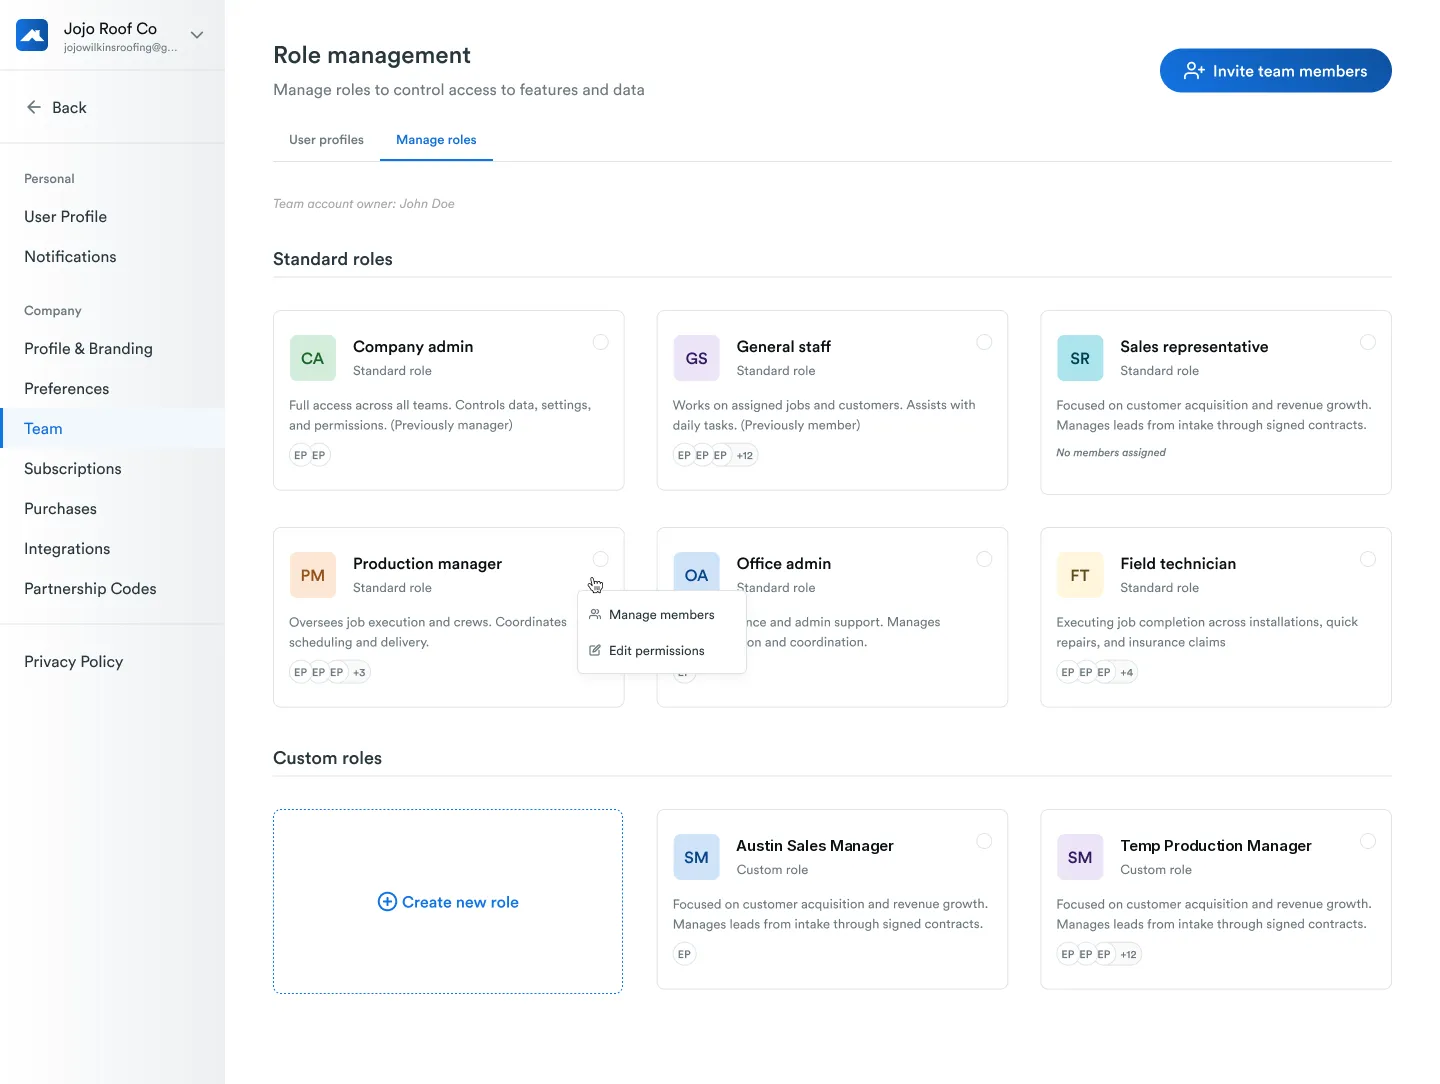Viewport: 1440px width, 1084px height.
Task: Click the FT avatar on Field technician card
Action: pyautogui.click(x=1080, y=575)
